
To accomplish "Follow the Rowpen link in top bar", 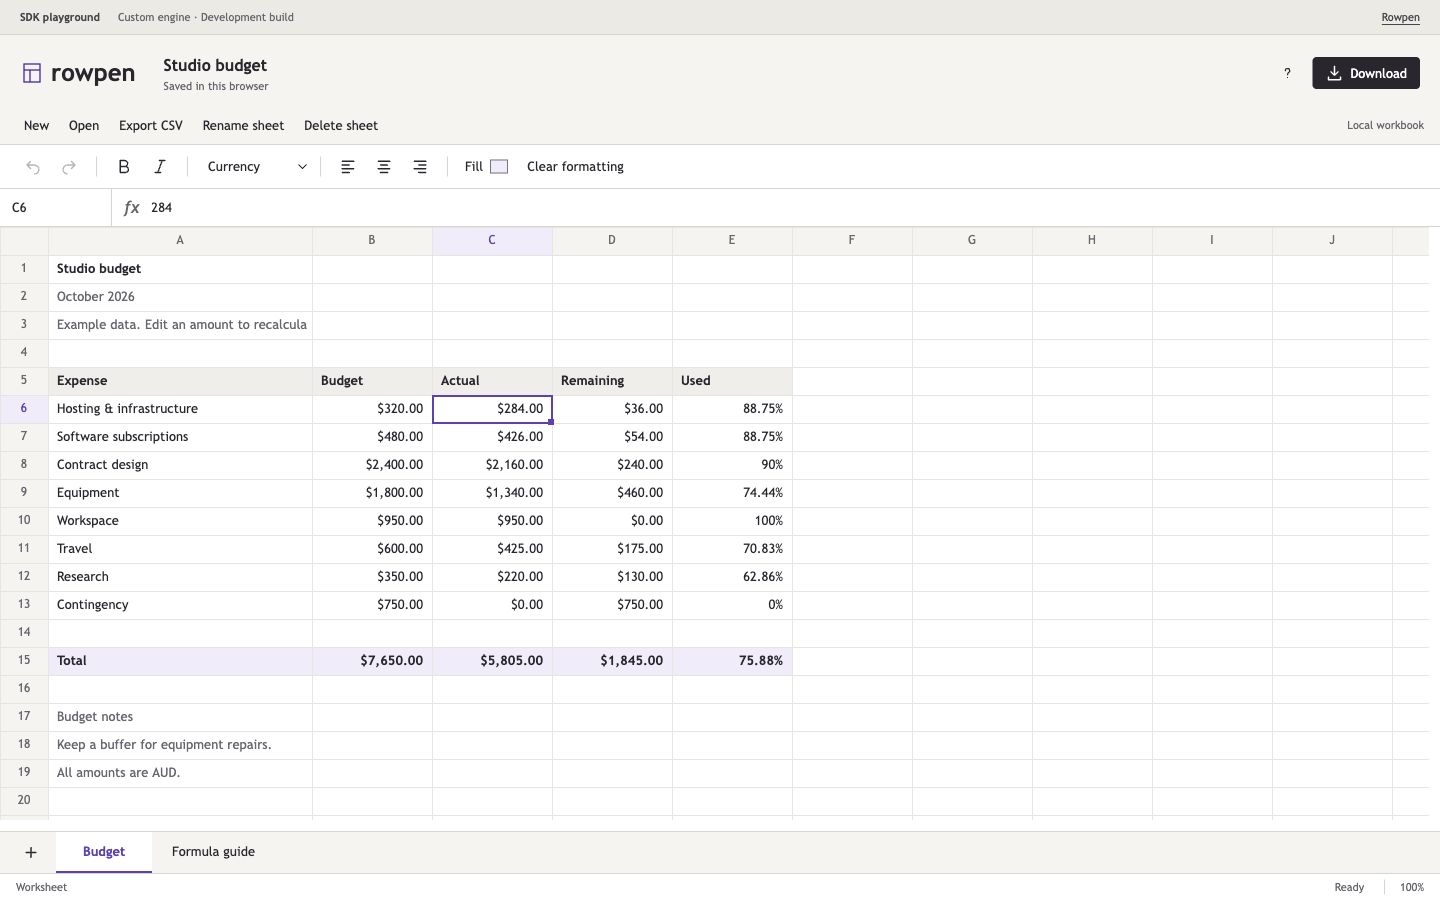I will coord(1400,17).
